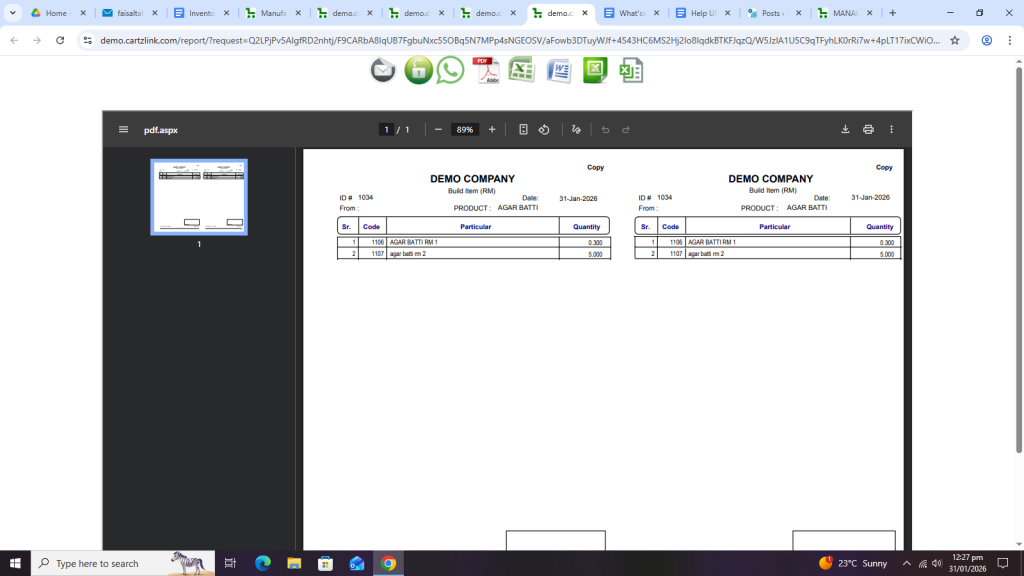Bookmark this page with star icon
Screen dimensions: 1024x576
[x=955, y=40]
